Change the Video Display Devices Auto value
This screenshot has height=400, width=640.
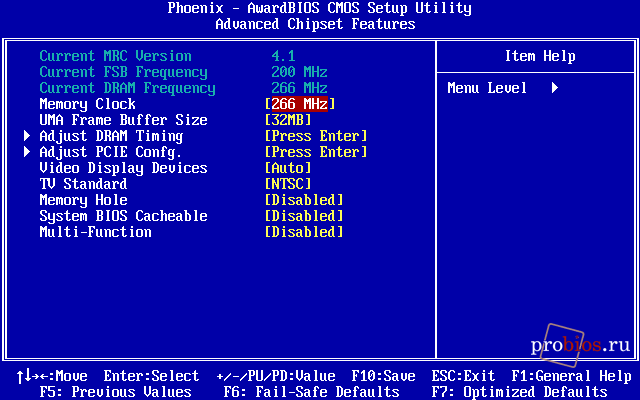288,168
